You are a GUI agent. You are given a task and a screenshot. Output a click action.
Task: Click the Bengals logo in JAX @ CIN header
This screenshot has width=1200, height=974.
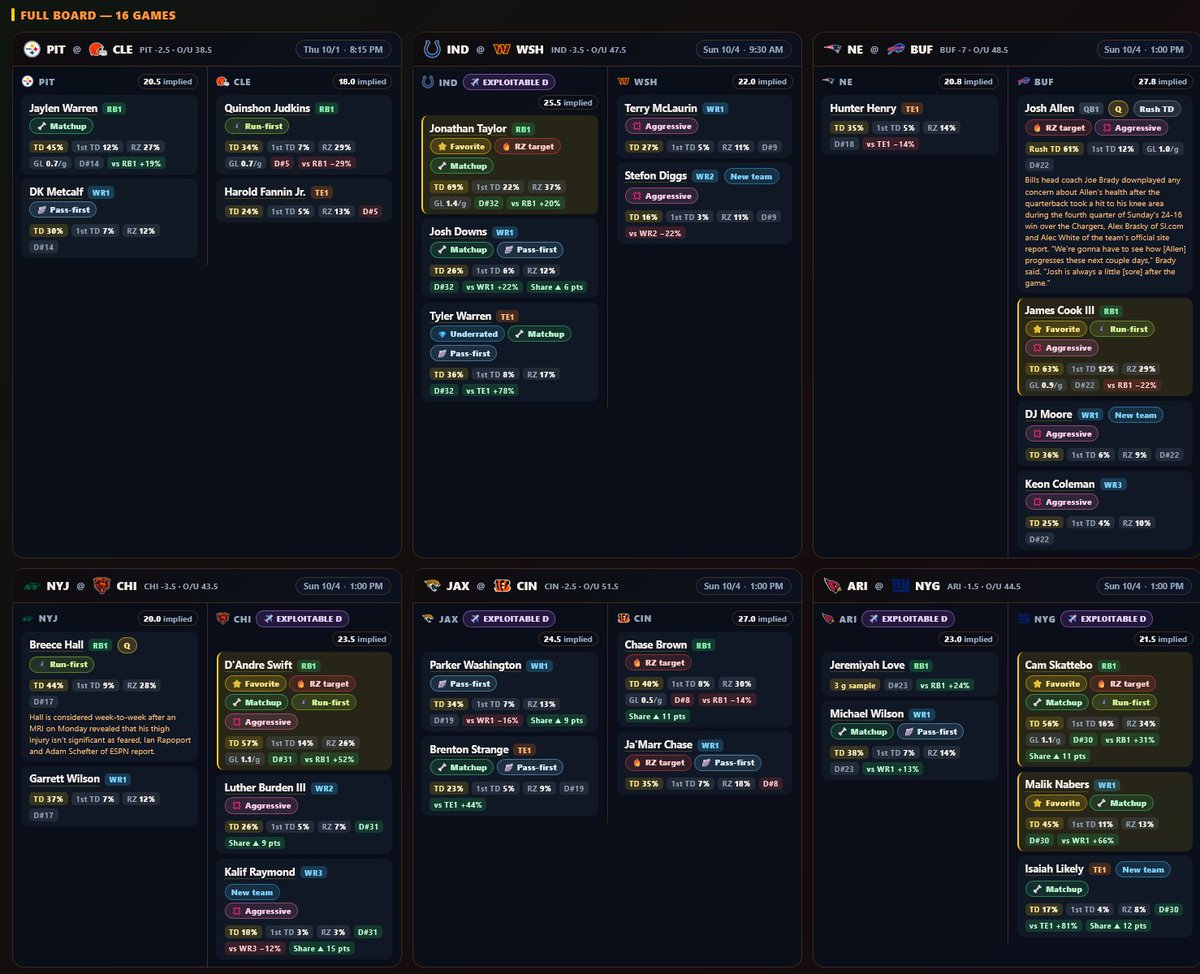coord(500,586)
